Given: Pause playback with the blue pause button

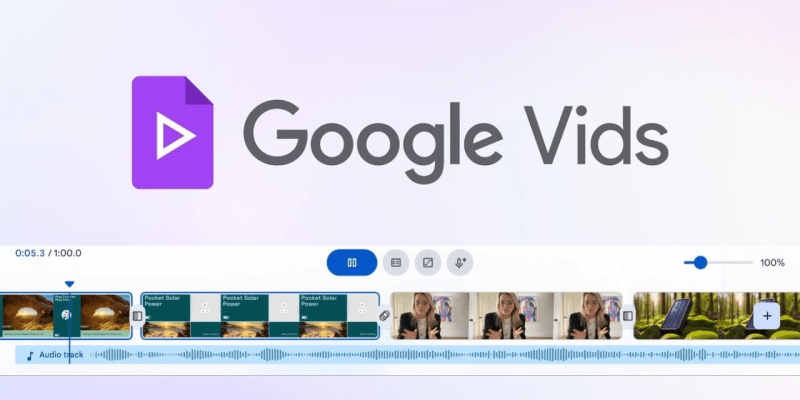Looking at the screenshot, I should click(352, 262).
